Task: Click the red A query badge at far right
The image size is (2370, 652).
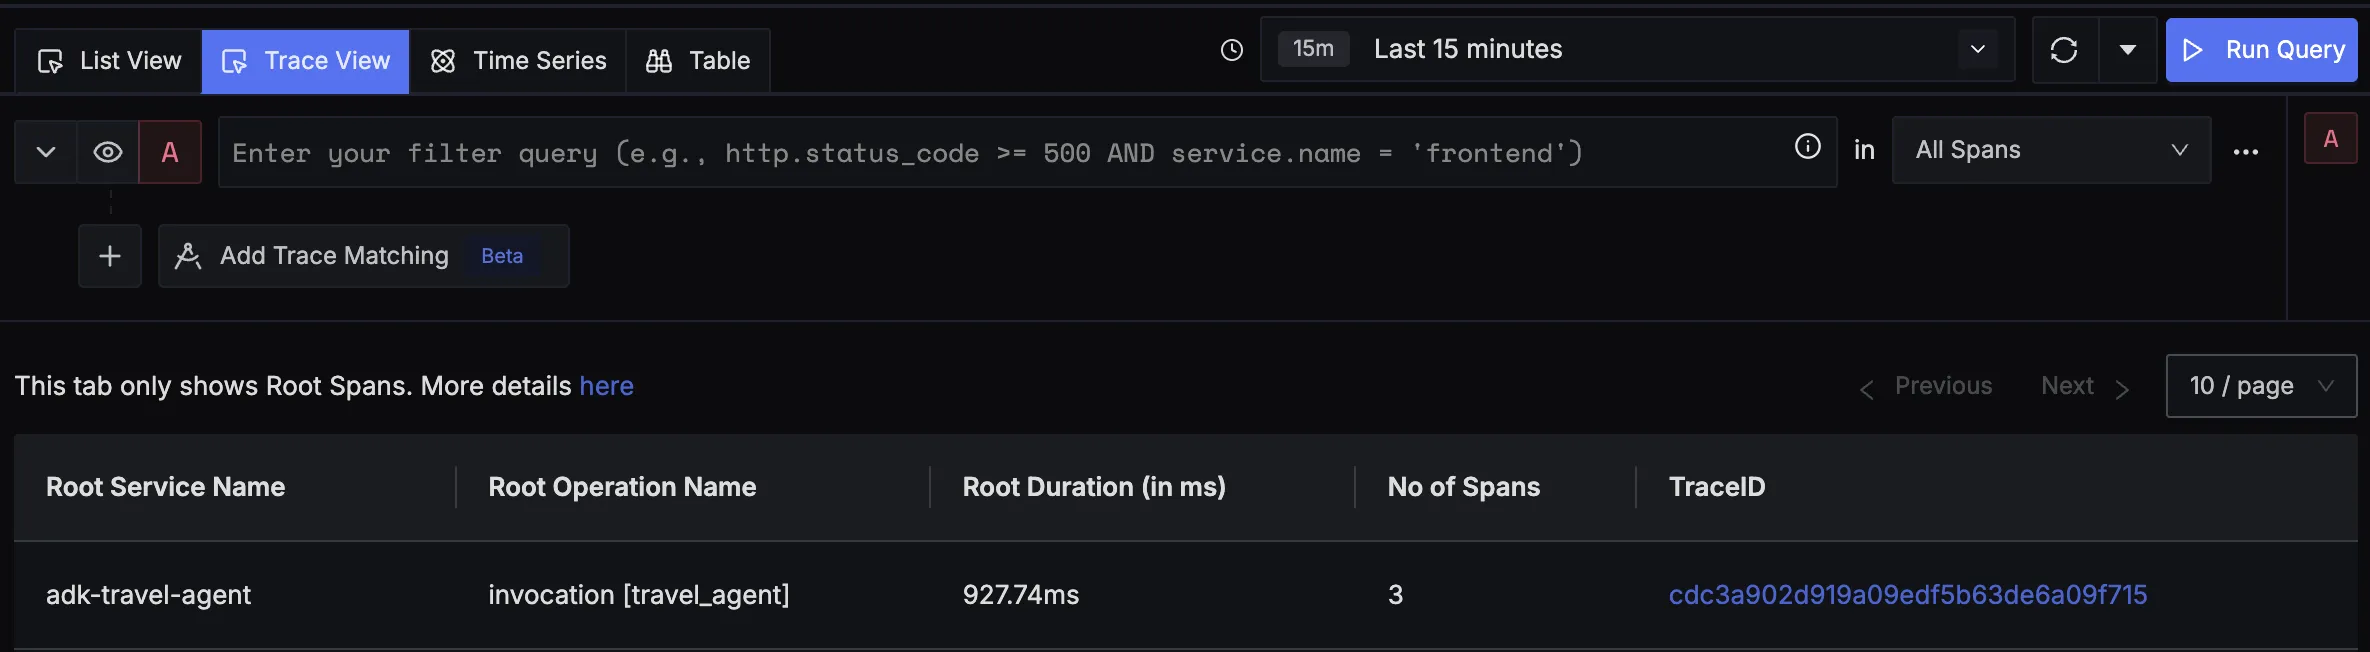Action: (x=2330, y=139)
